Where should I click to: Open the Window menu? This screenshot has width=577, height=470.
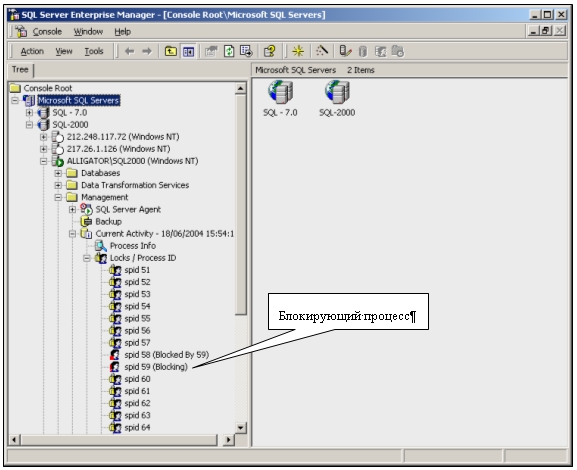pyautogui.click(x=88, y=32)
